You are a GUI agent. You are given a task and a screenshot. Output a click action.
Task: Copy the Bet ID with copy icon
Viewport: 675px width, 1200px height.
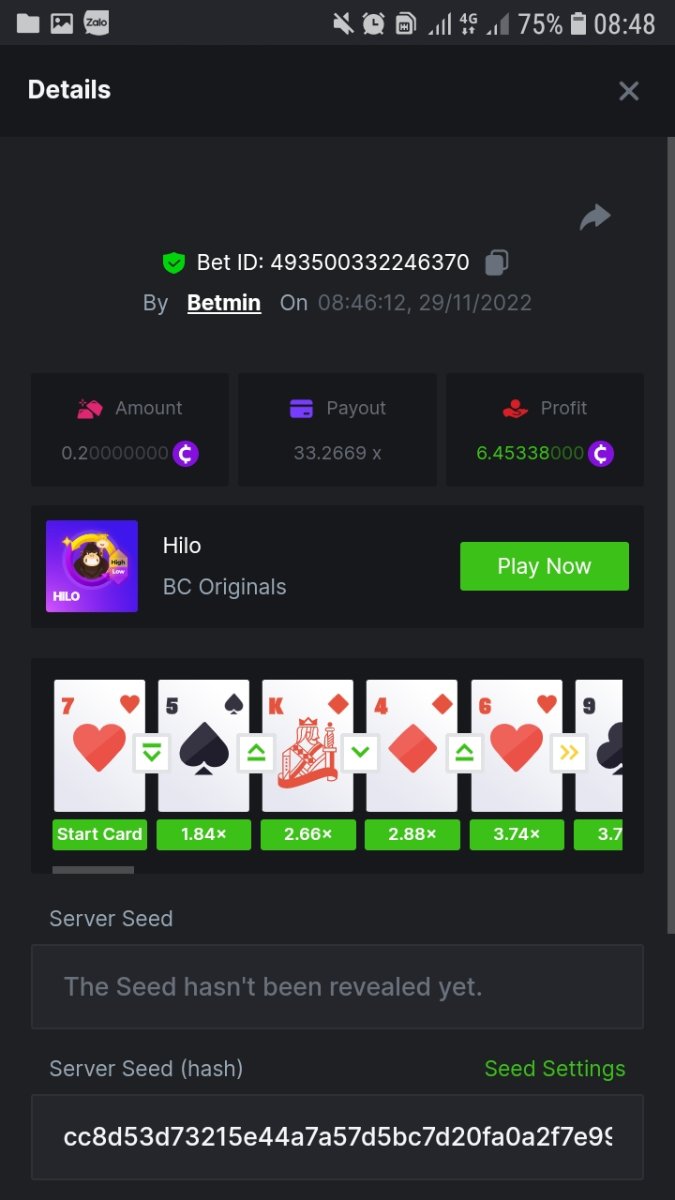[x=497, y=263]
